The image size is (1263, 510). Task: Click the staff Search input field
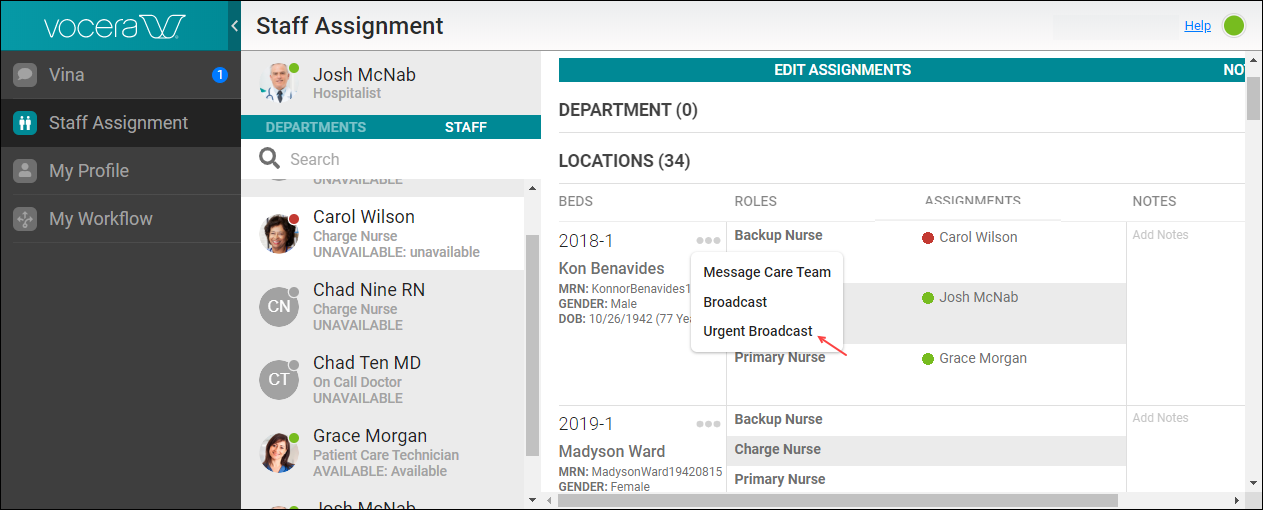pos(400,159)
